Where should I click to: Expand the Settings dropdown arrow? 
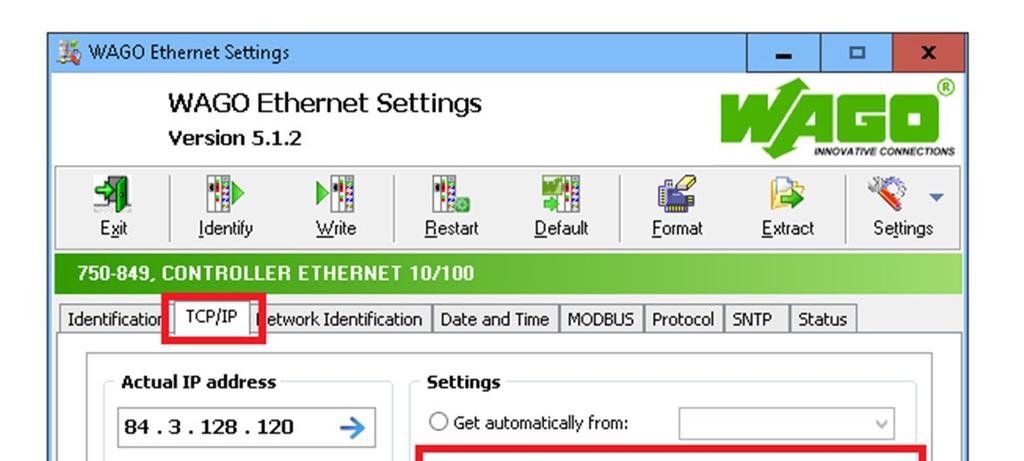pos(936,197)
